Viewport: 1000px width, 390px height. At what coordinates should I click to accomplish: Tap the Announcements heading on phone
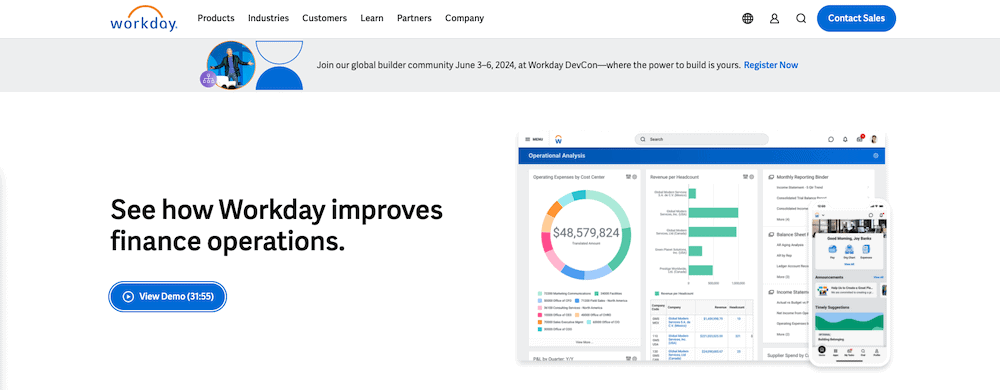(829, 277)
